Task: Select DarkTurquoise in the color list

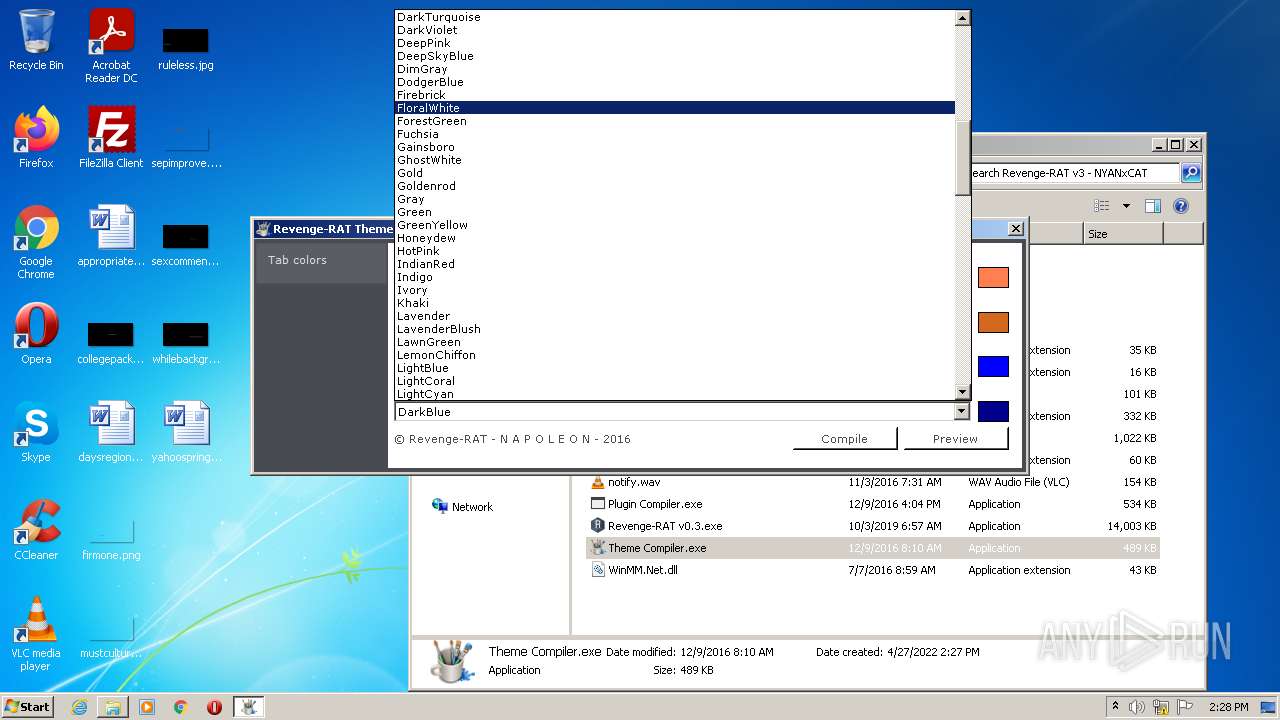Action: pyautogui.click(x=675, y=17)
